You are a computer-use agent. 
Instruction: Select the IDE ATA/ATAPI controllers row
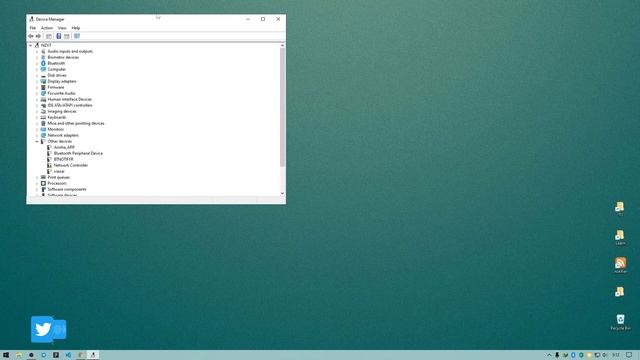70,105
